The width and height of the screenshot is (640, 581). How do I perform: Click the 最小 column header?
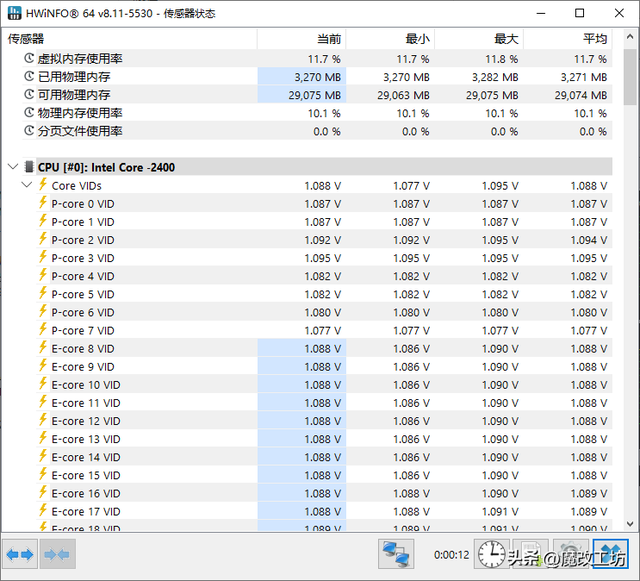[x=391, y=39]
